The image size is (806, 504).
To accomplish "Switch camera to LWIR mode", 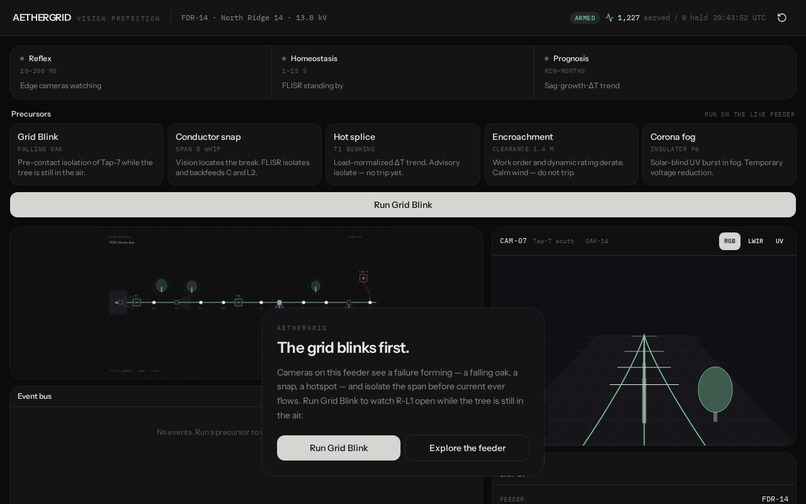I will 755,241.
